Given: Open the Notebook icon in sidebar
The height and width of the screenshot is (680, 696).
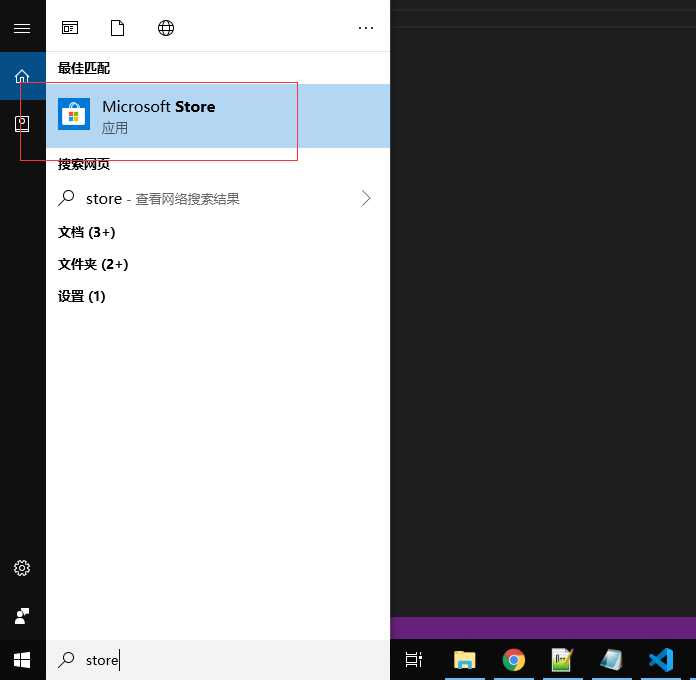Looking at the screenshot, I should (22, 124).
